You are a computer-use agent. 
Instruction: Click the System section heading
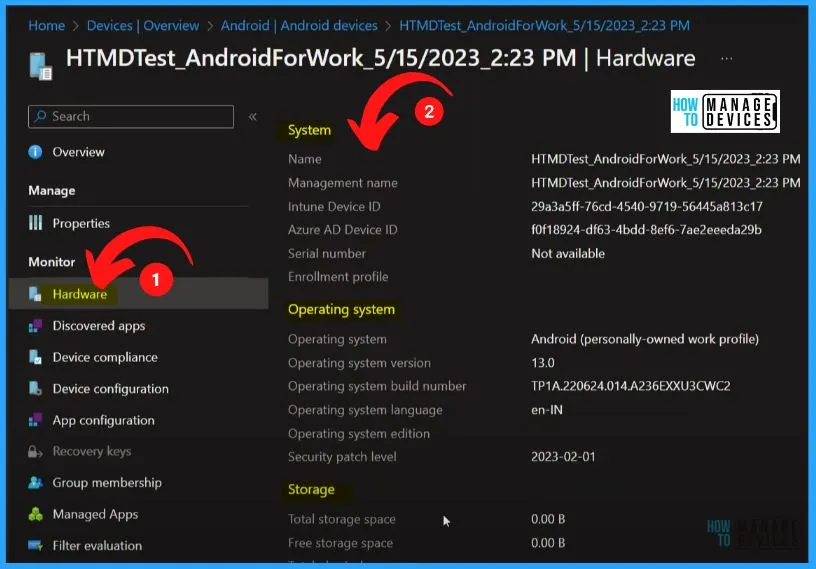coord(309,130)
